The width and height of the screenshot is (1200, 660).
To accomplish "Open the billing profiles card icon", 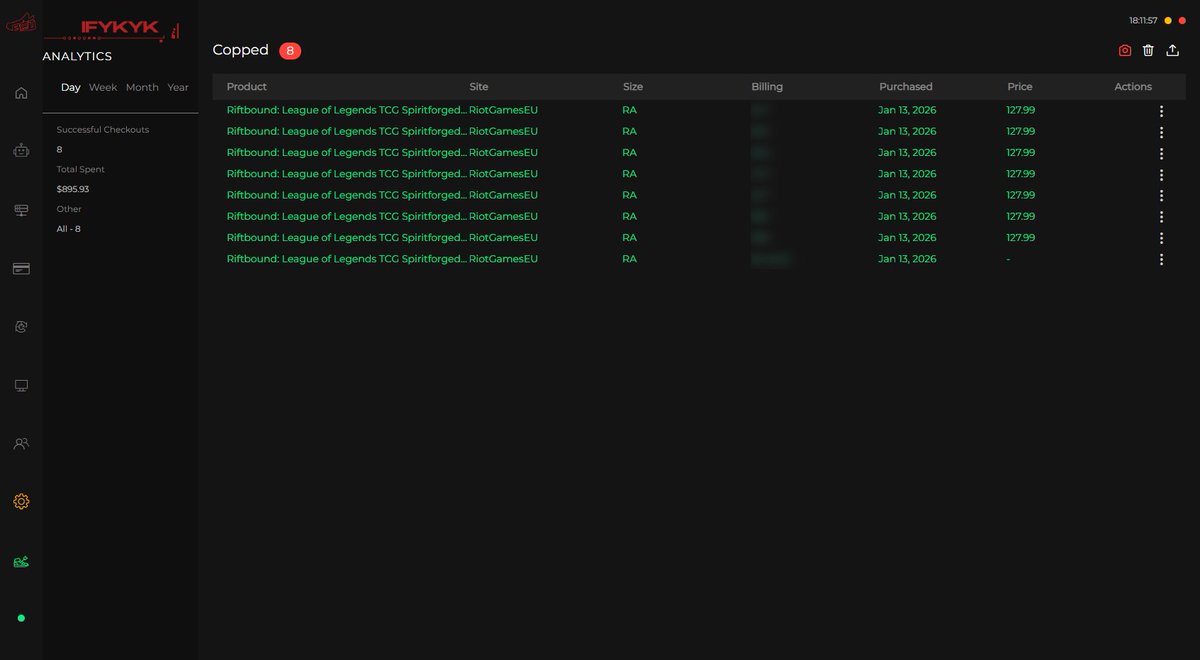I will (21, 268).
